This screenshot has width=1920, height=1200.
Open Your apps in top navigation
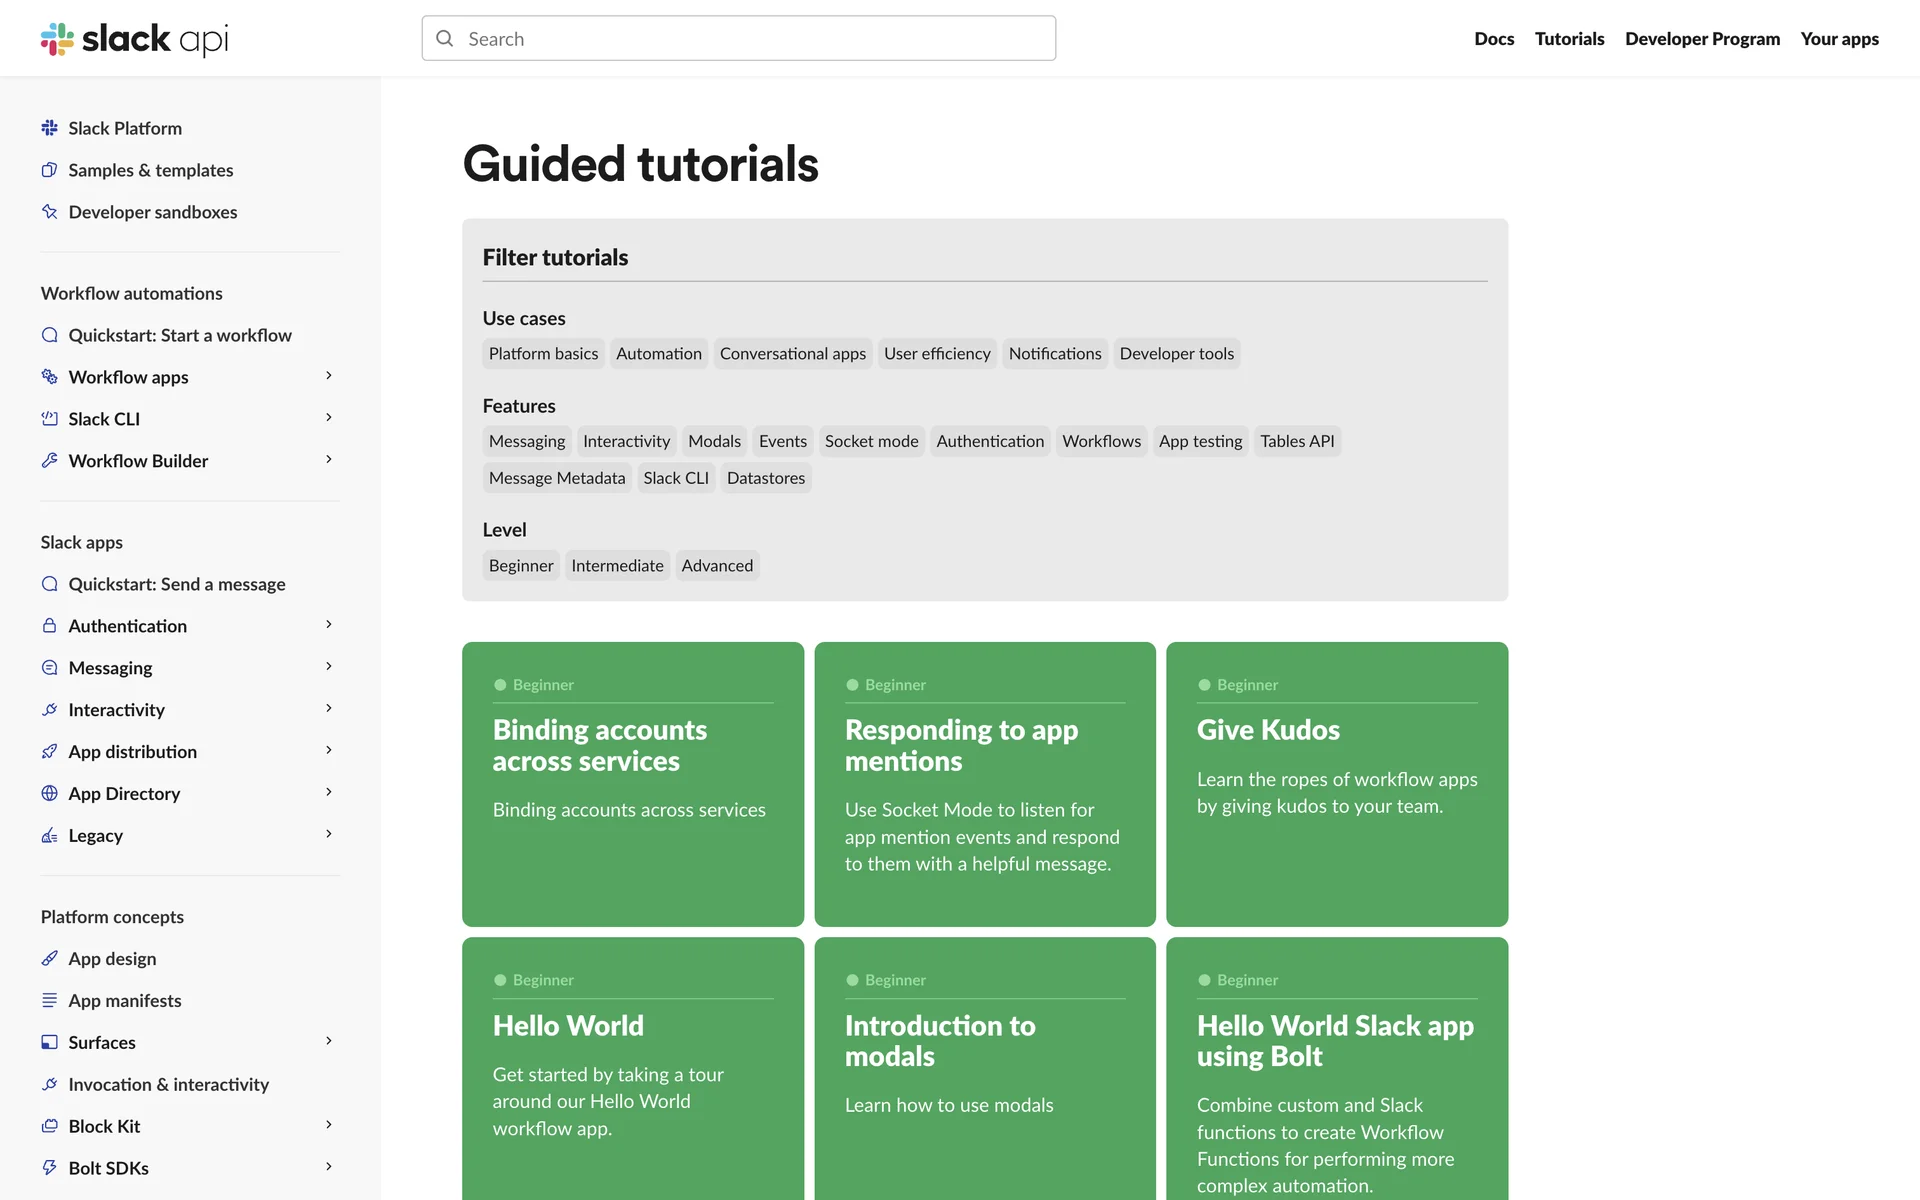pos(1839,39)
